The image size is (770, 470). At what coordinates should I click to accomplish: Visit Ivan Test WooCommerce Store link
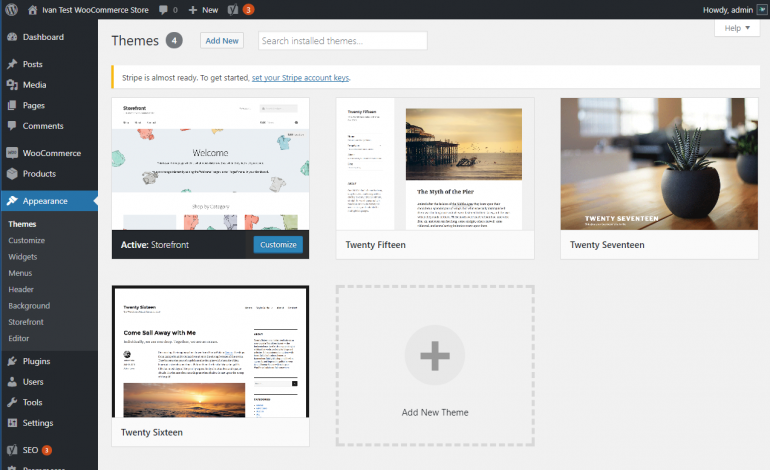[x=95, y=10]
